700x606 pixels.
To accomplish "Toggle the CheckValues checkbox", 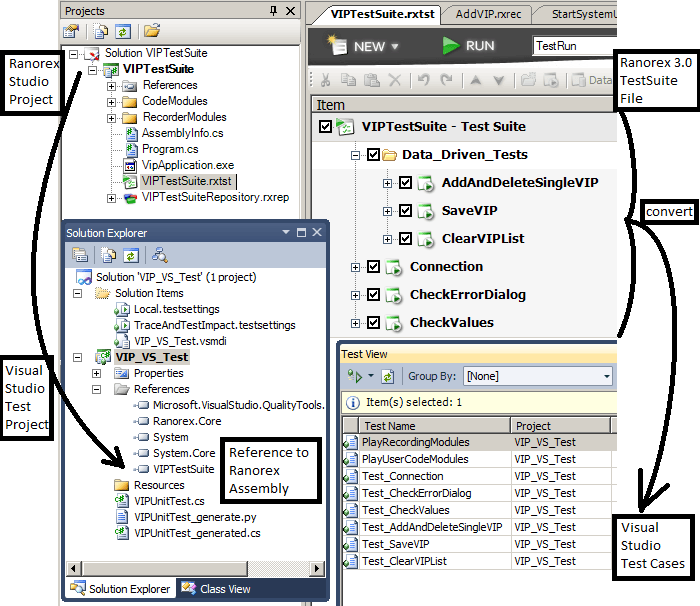I will [x=373, y=322].
